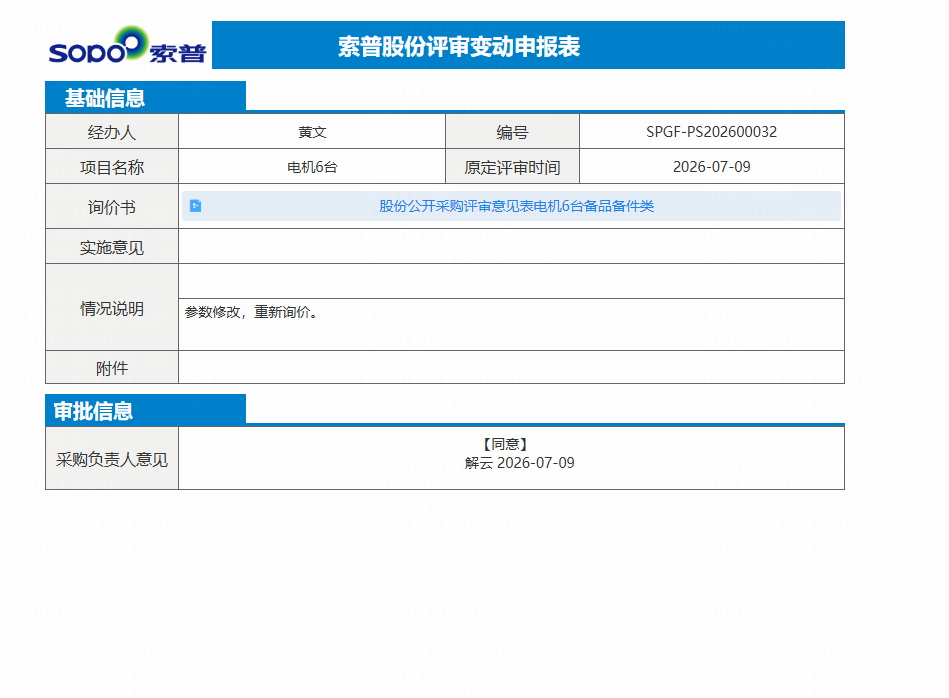Screen dimensions: 949x698
Task: Click the empty 附件 value field
Action: 511,367
